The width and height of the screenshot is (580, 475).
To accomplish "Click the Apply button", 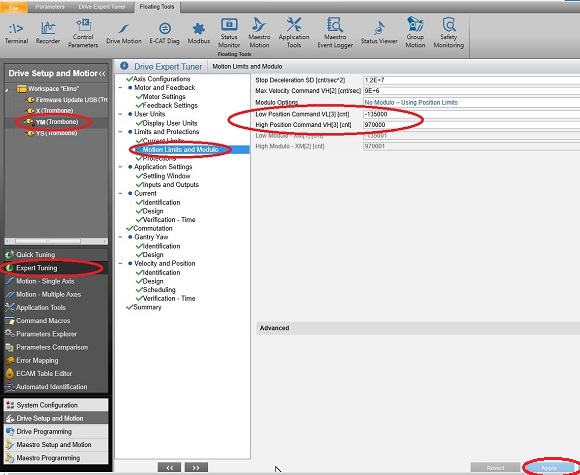I will click(549, 468).
